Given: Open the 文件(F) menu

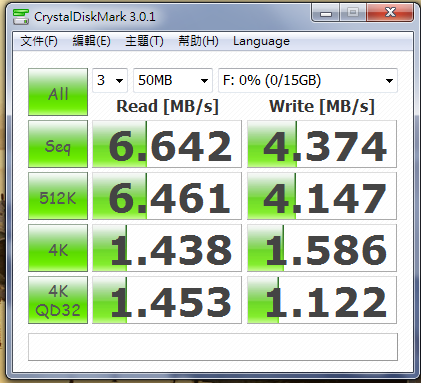Looking at the screenshot, I should 39,41.
